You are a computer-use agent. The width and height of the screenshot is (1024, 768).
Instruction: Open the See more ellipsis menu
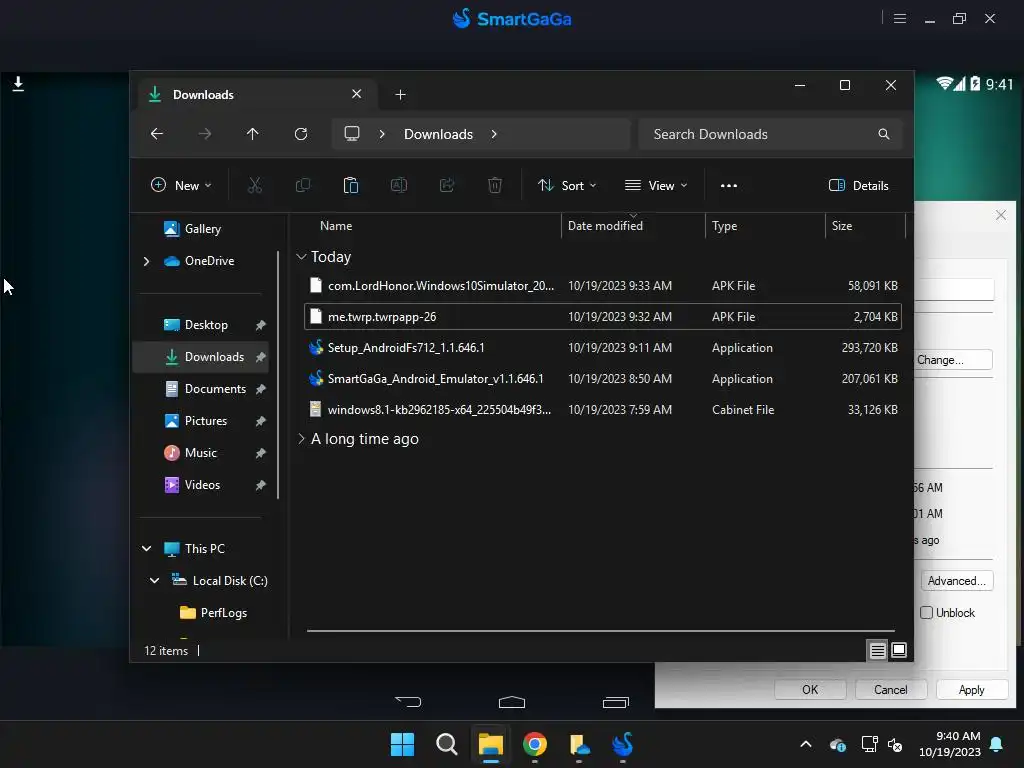[729, 185]
